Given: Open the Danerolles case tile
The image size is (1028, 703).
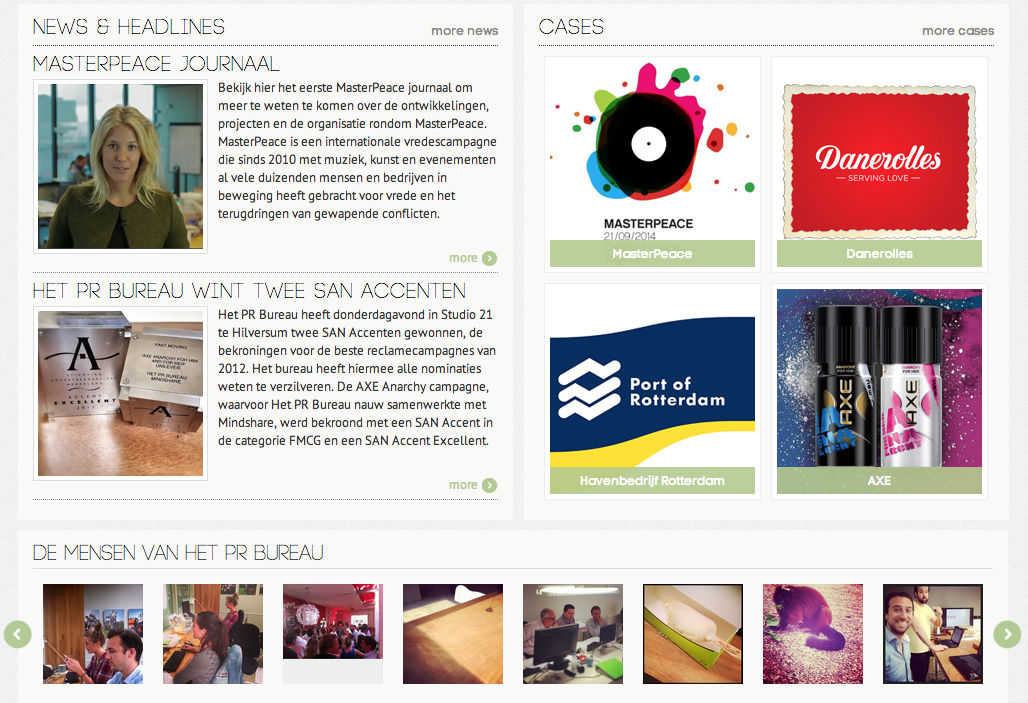Looking at the screenshot, I should 879,164.
